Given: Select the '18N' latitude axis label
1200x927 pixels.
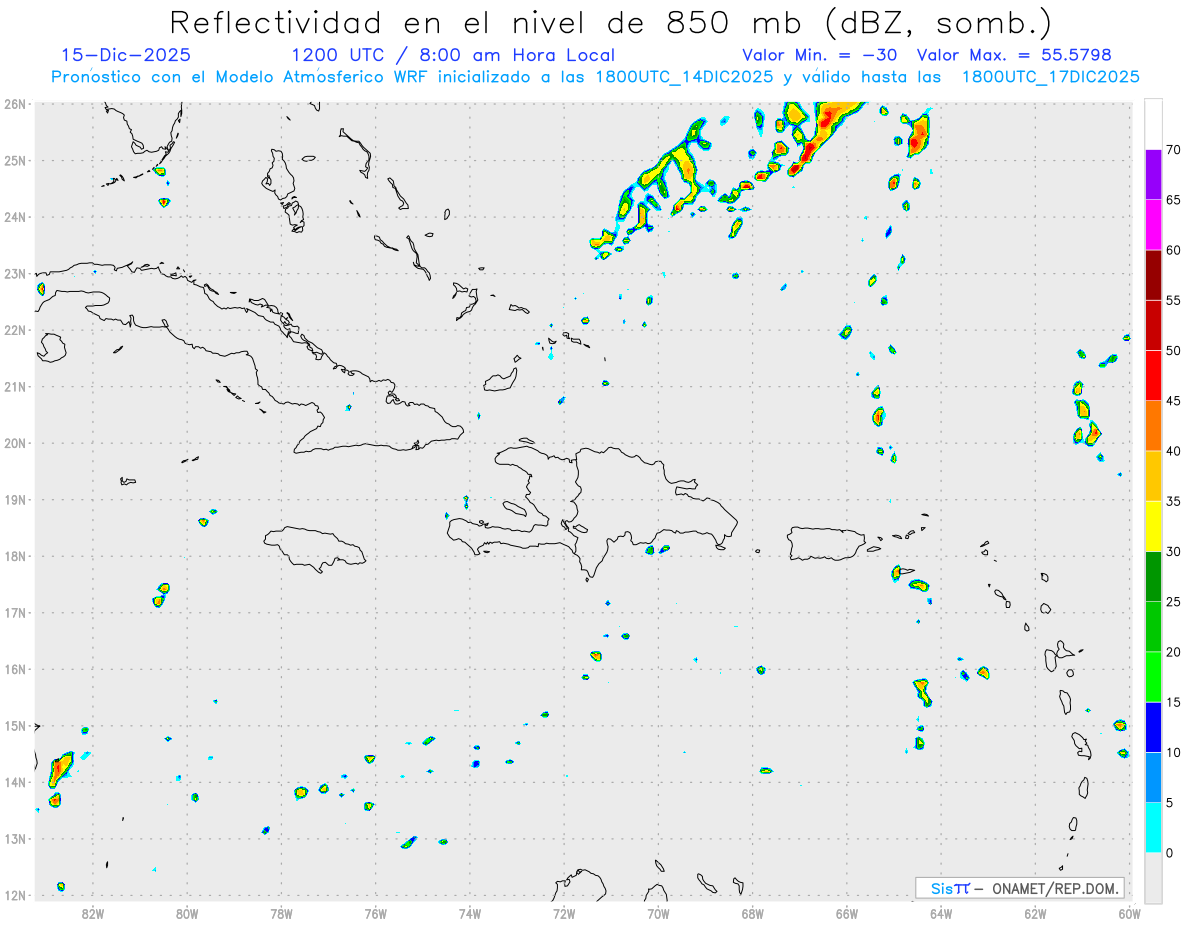Looking at the screenshot, I should [15, 556].
